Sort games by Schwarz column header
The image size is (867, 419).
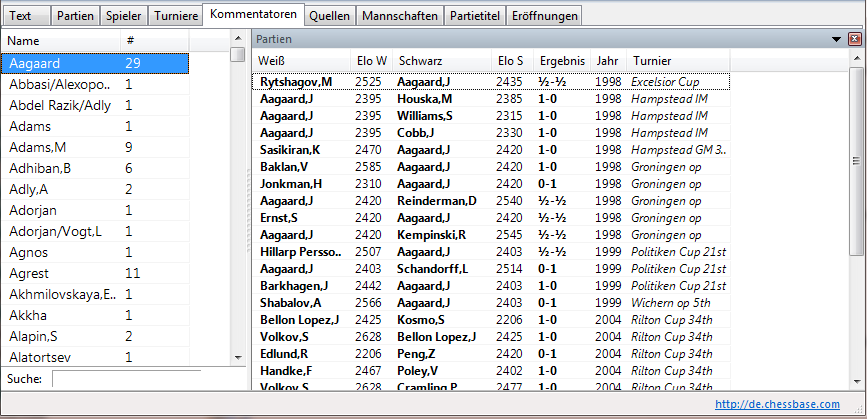point(442,61)
